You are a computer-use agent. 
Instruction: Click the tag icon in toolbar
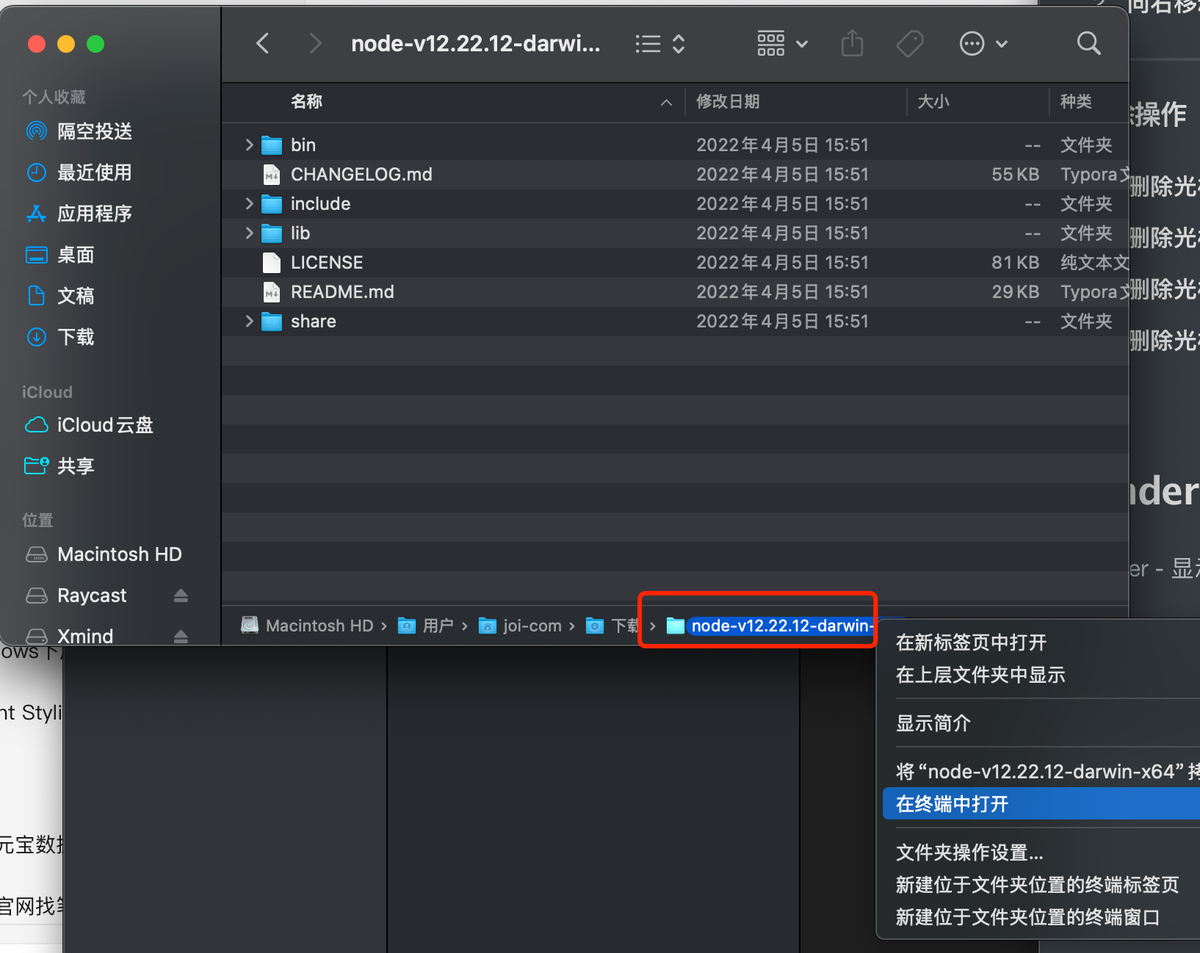(x=910, y=44)
